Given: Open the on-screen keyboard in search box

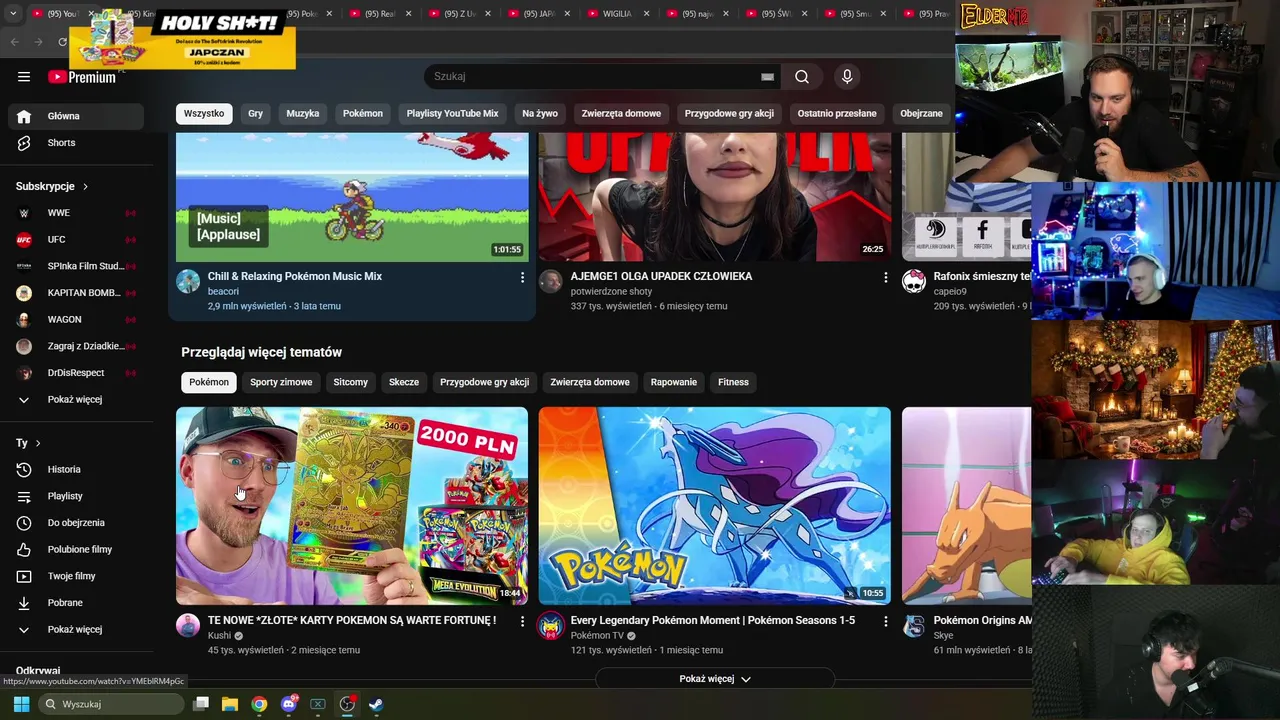Looking at the screenshot, I should pyautogui.click(x=767, y=77).
